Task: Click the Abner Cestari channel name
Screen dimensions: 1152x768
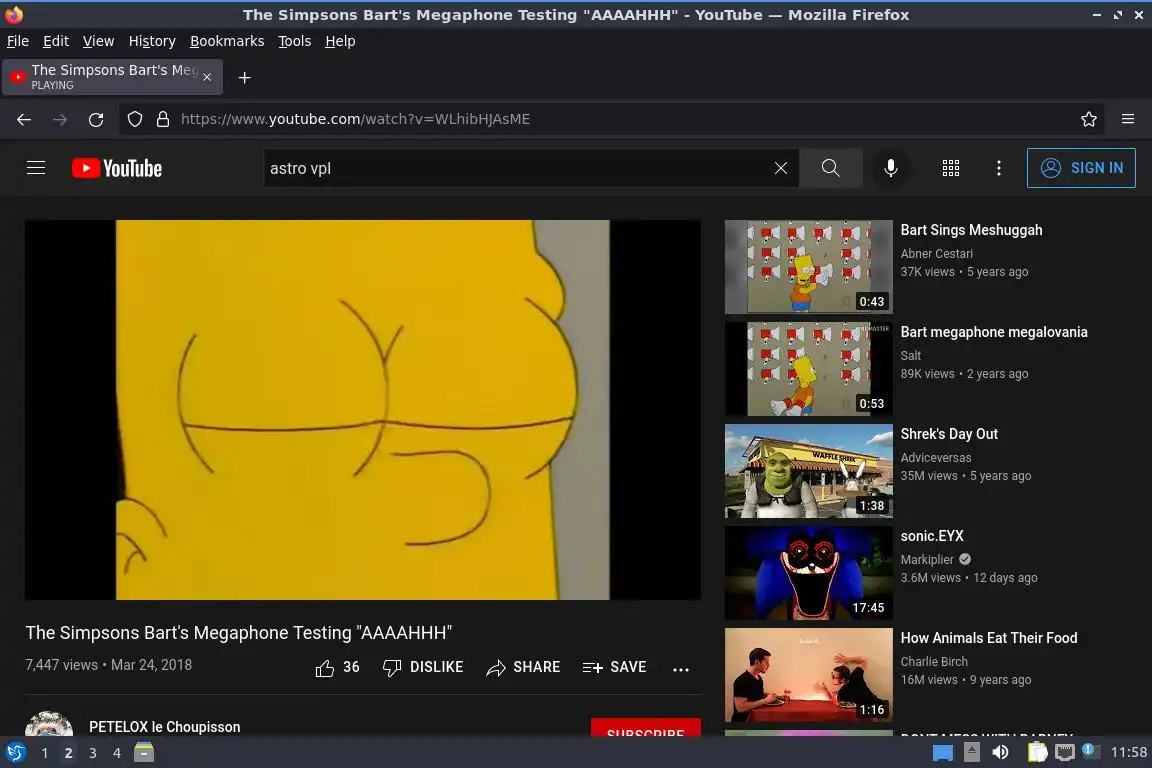Action: tap(937, 254)
